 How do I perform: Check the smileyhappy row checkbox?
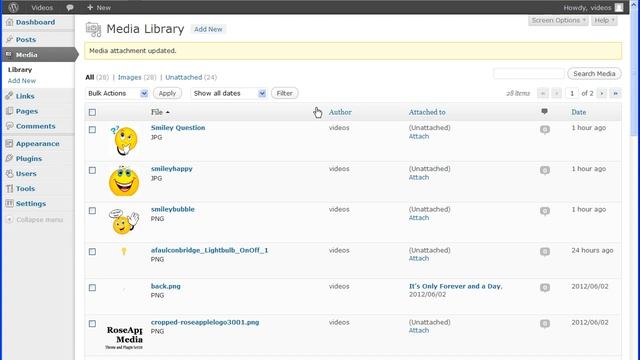tap(92, 170)
